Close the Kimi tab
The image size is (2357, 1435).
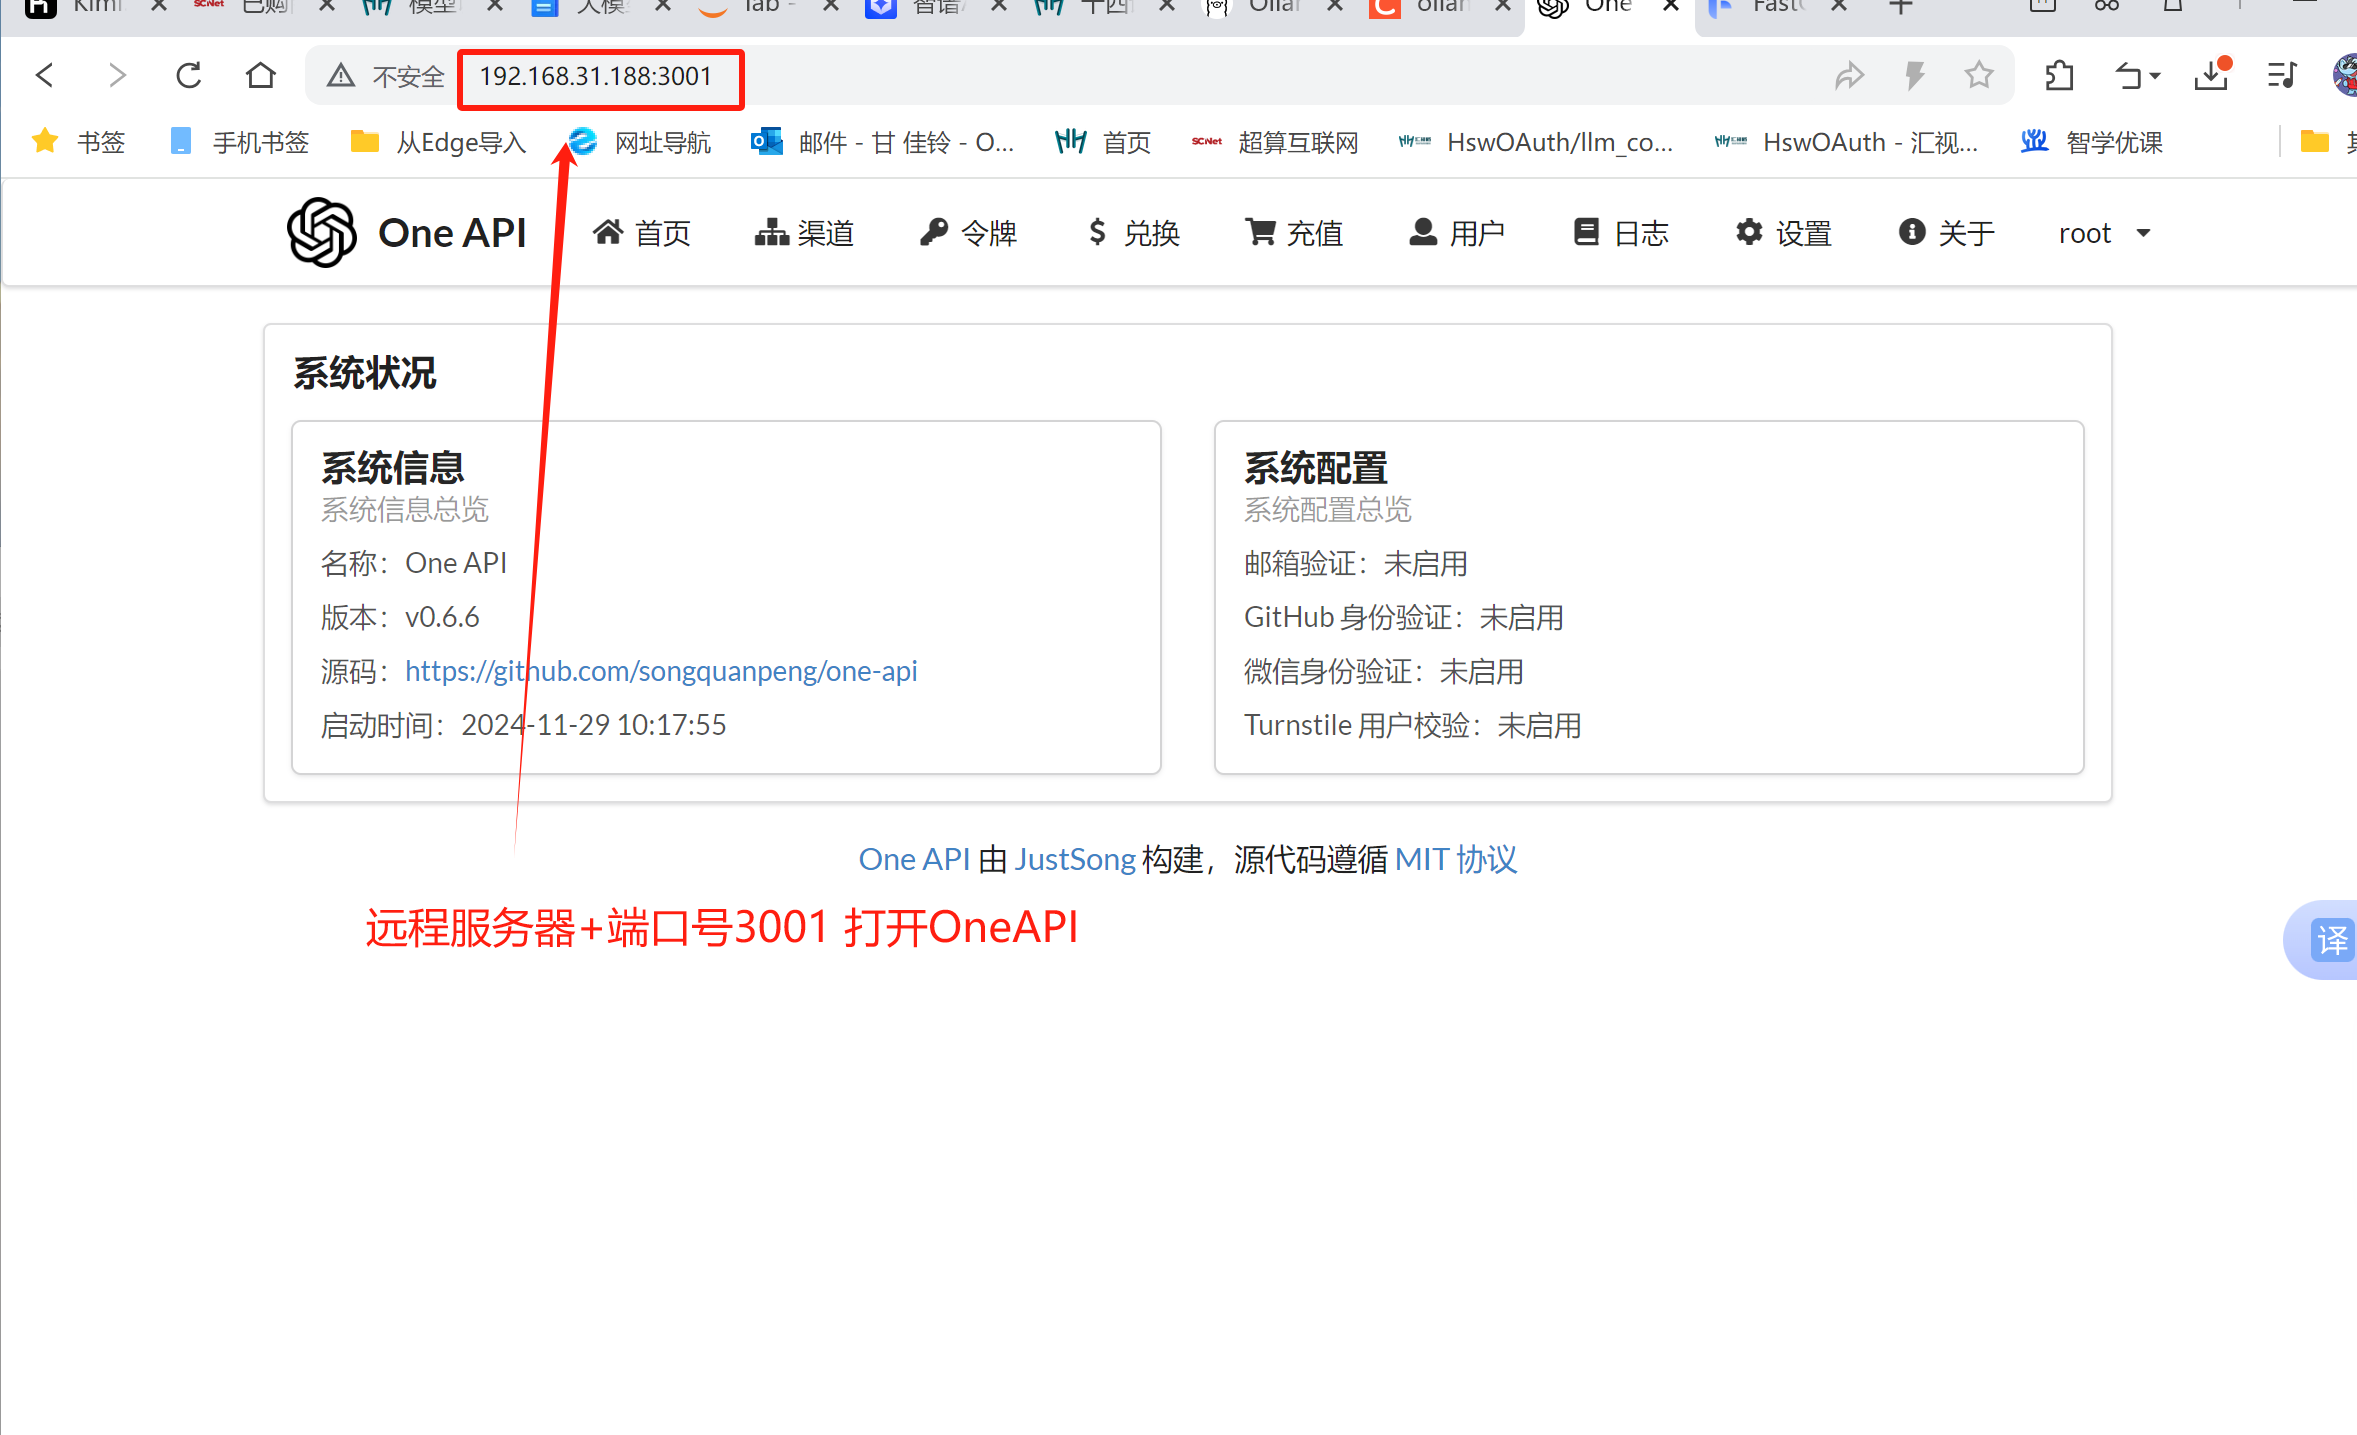[158, 7]
